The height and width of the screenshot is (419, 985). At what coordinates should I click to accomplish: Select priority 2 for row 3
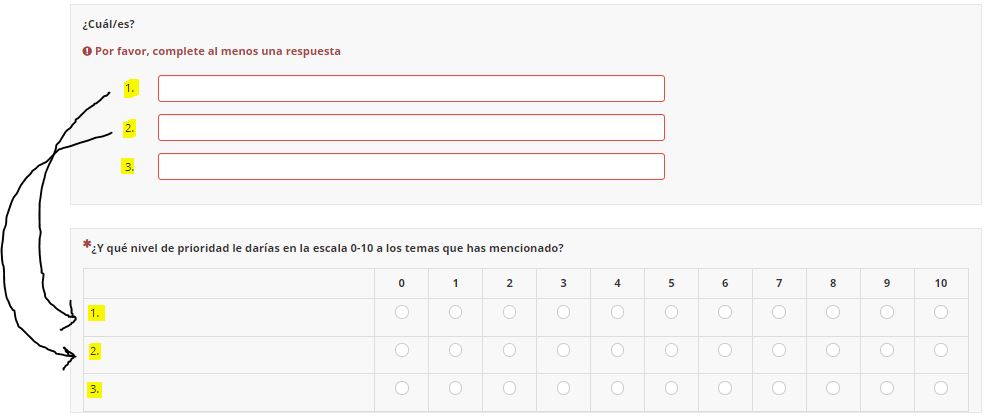click(x=510, y=388)
